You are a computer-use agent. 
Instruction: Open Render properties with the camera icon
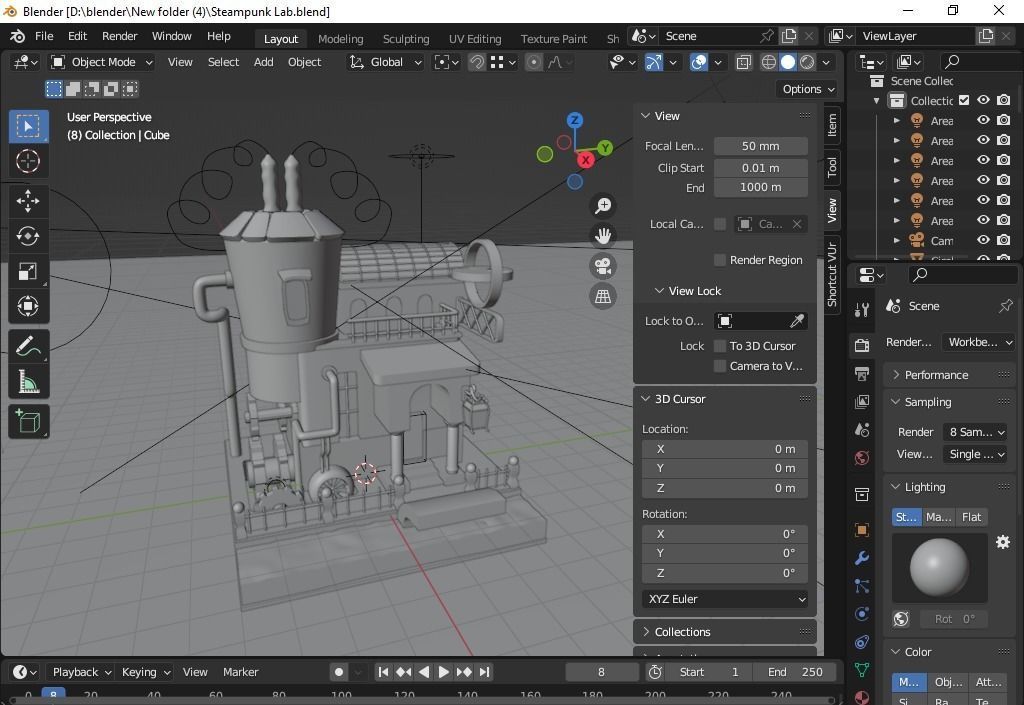(x=861, y=343)
